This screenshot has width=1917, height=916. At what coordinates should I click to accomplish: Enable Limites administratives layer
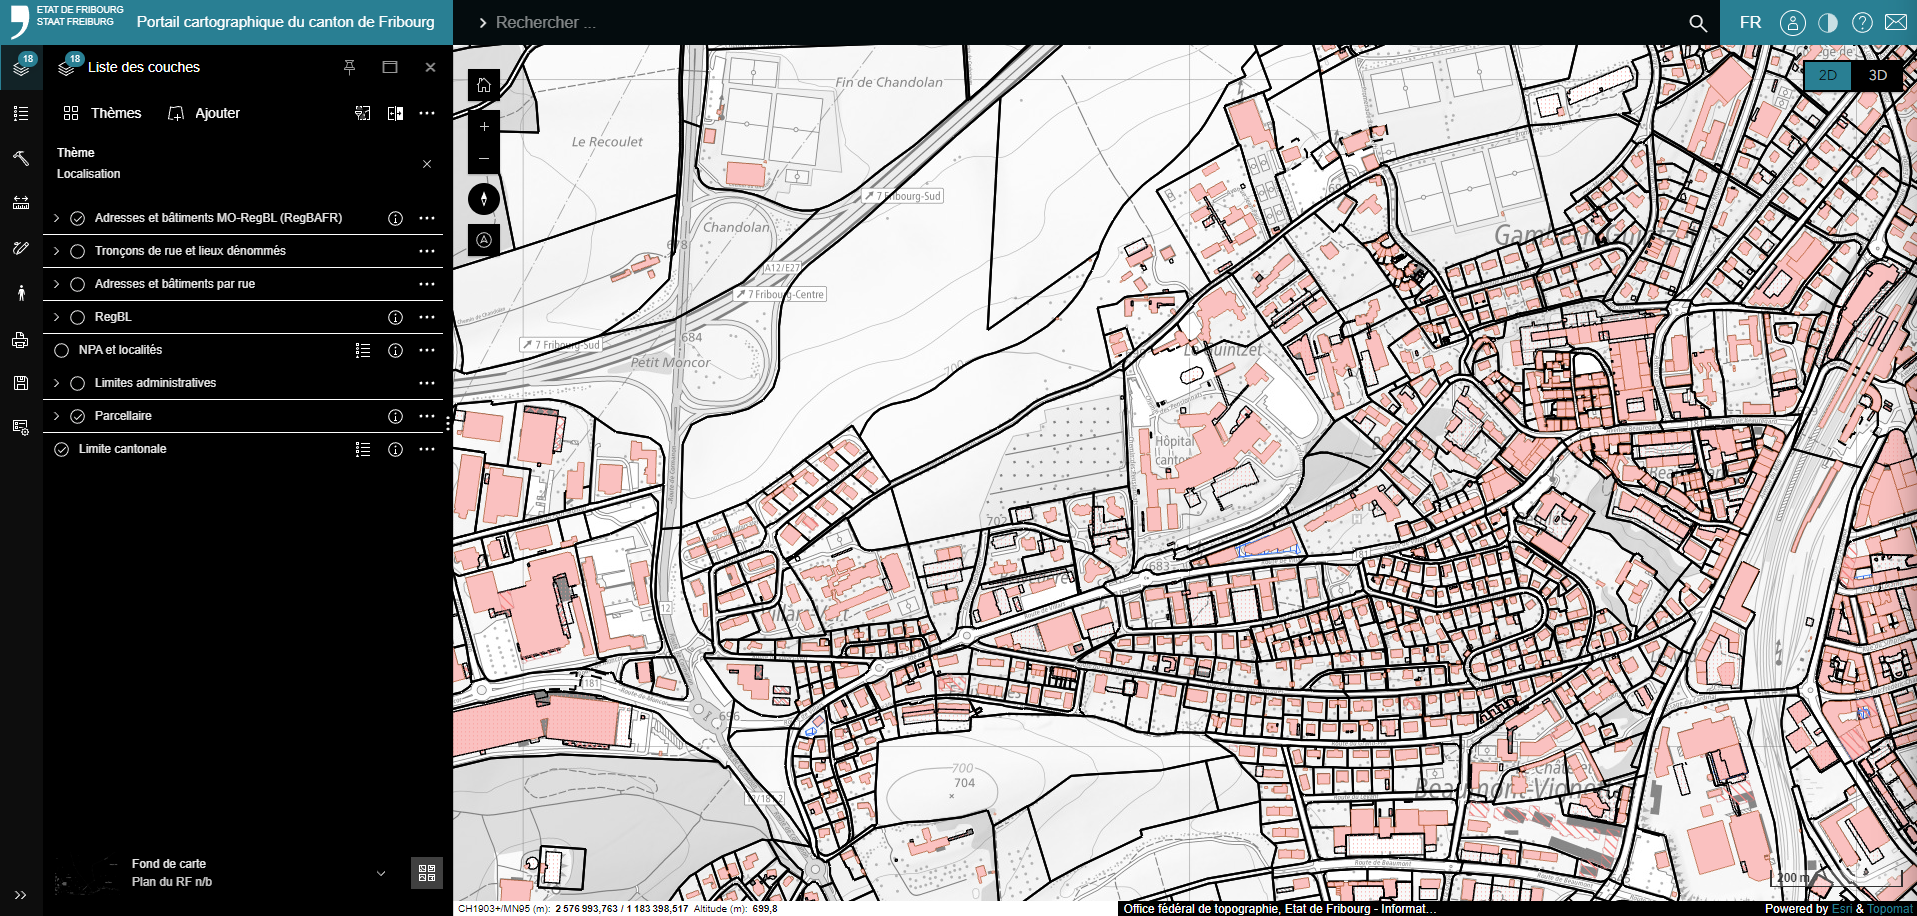[77, 383]
